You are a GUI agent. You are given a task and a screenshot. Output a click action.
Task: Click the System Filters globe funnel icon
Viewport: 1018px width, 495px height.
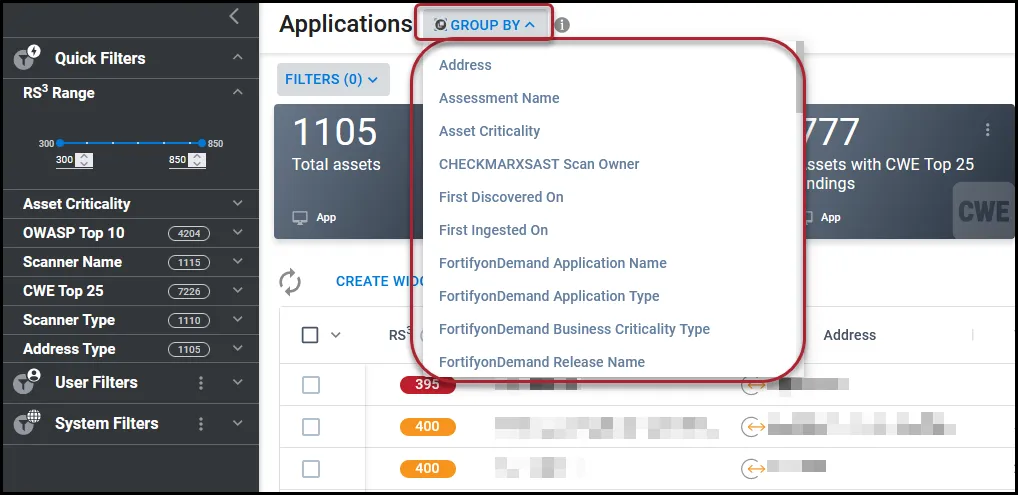(x=27, y=423)
